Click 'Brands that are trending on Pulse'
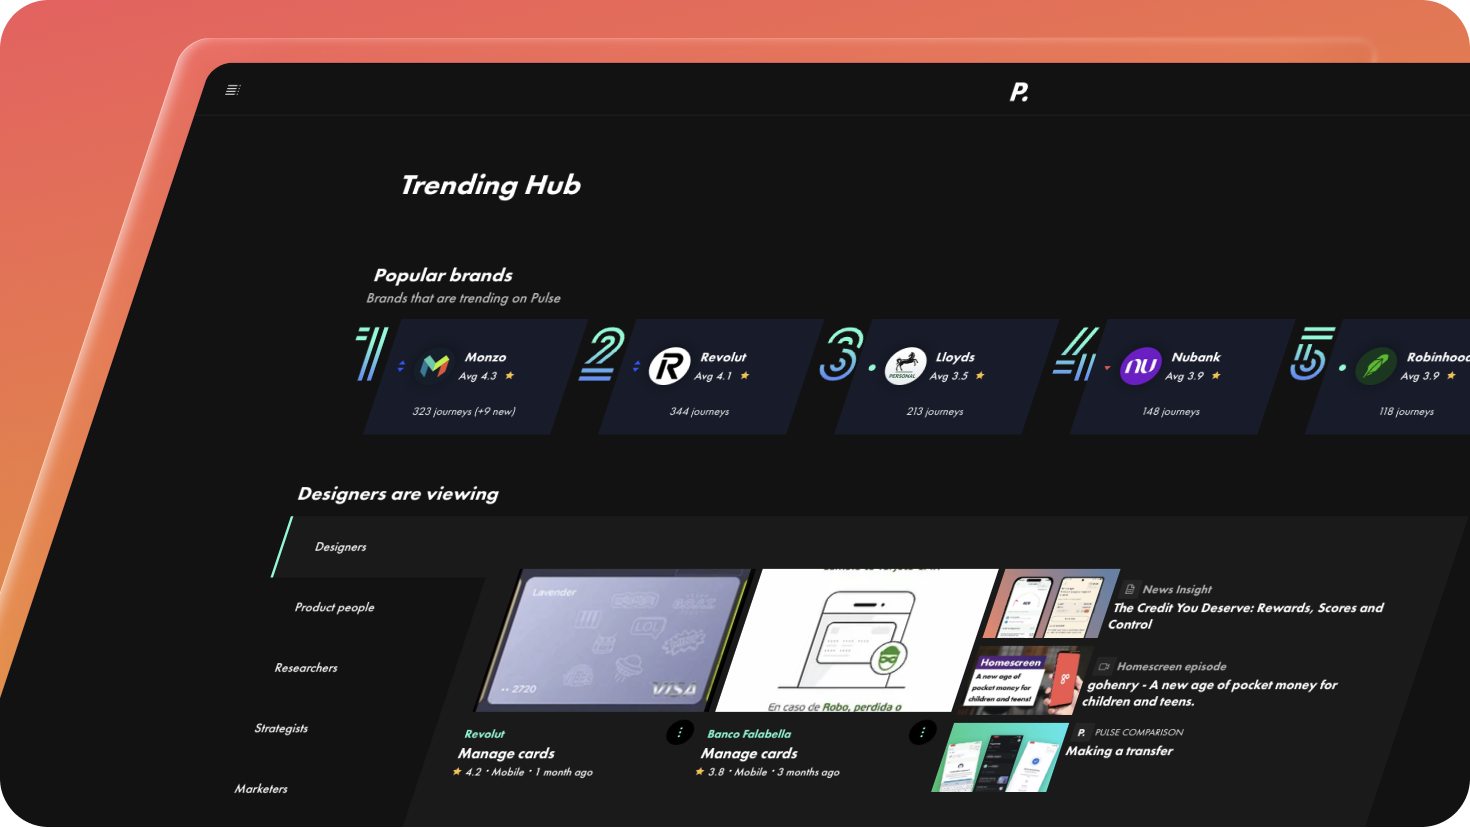 click(x=463, y=298)
